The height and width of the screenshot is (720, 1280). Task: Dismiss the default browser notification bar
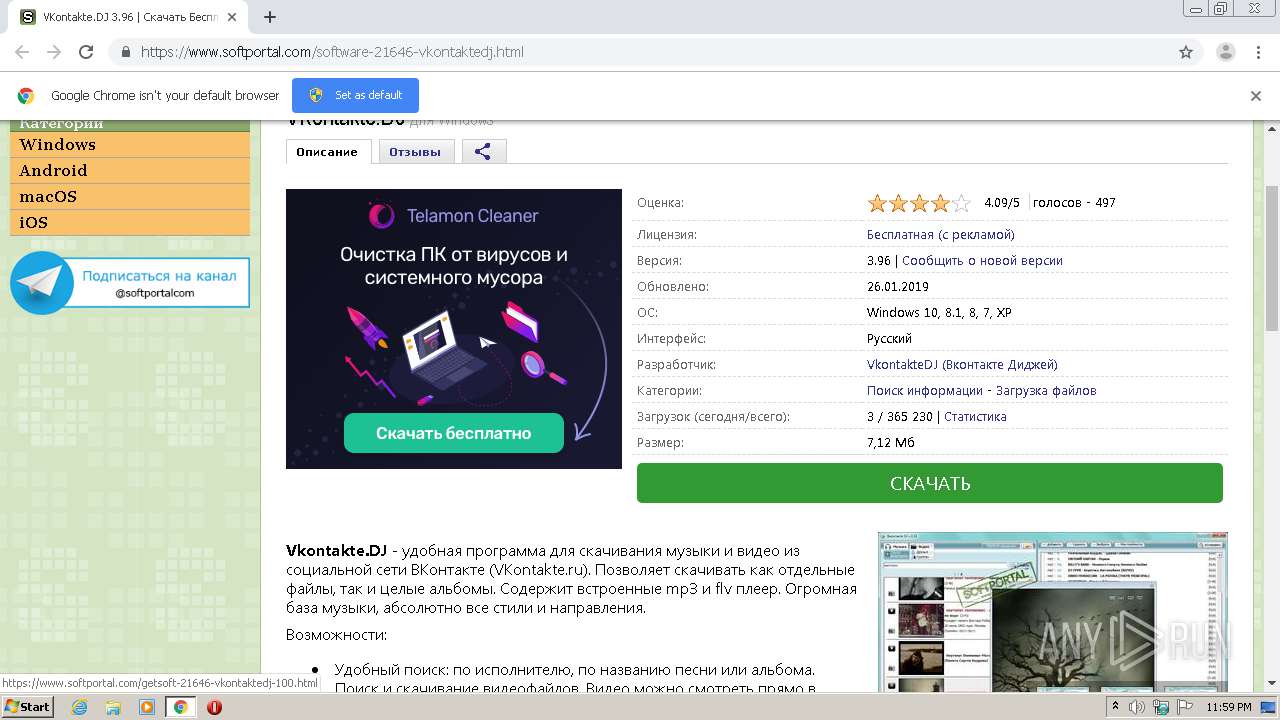(1256, 96)
